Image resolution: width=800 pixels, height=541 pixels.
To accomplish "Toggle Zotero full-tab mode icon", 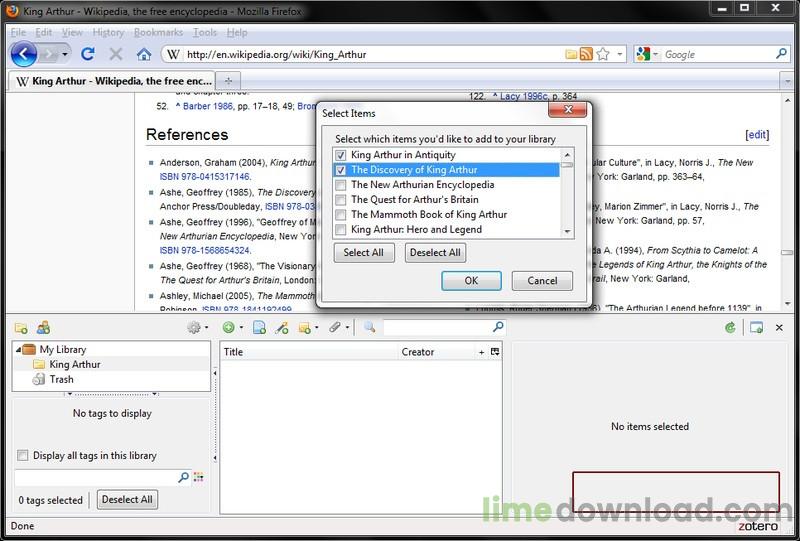I will [757, 328].
